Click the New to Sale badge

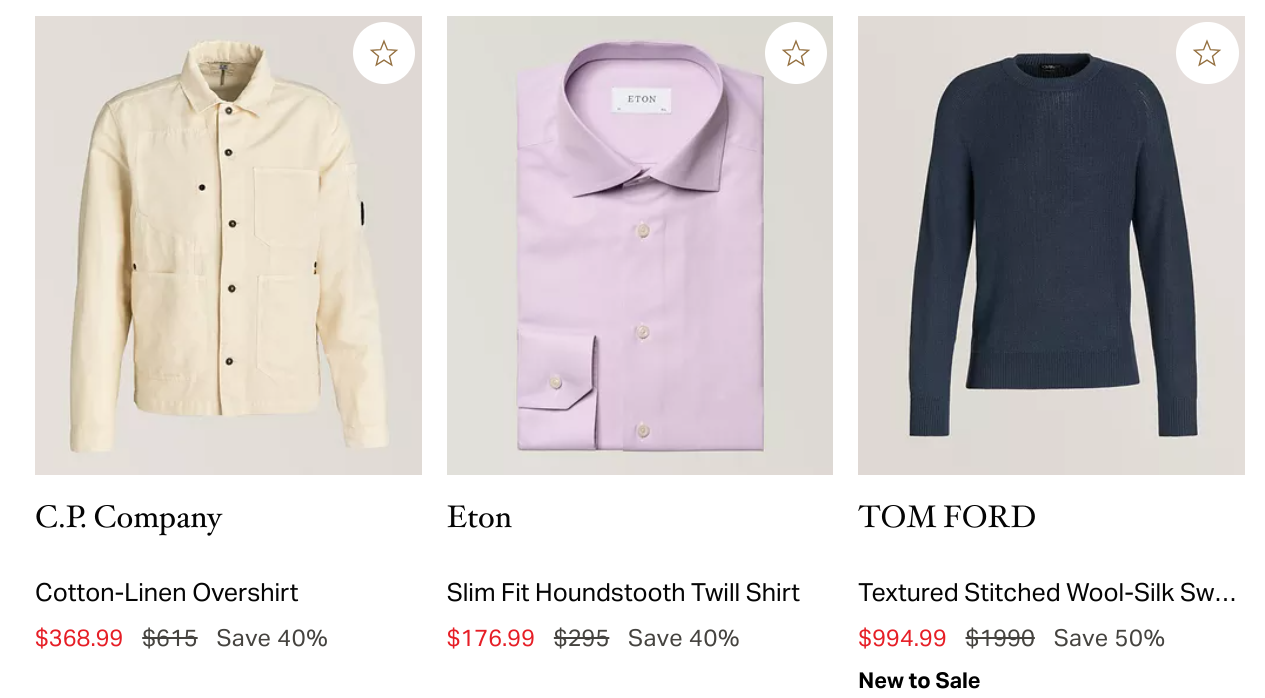click(919, 681)
